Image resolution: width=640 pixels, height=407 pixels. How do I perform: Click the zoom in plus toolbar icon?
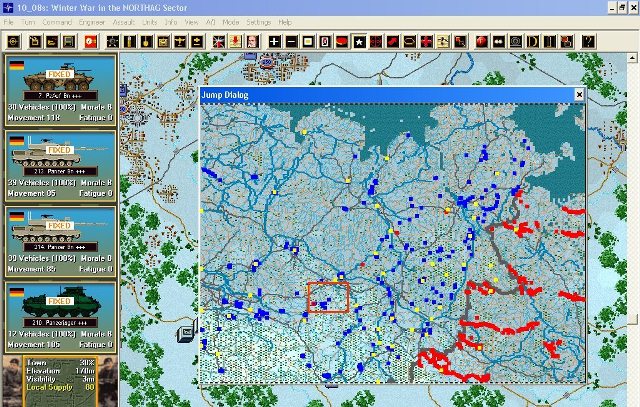pyautogui.click(x=273, y=41)
